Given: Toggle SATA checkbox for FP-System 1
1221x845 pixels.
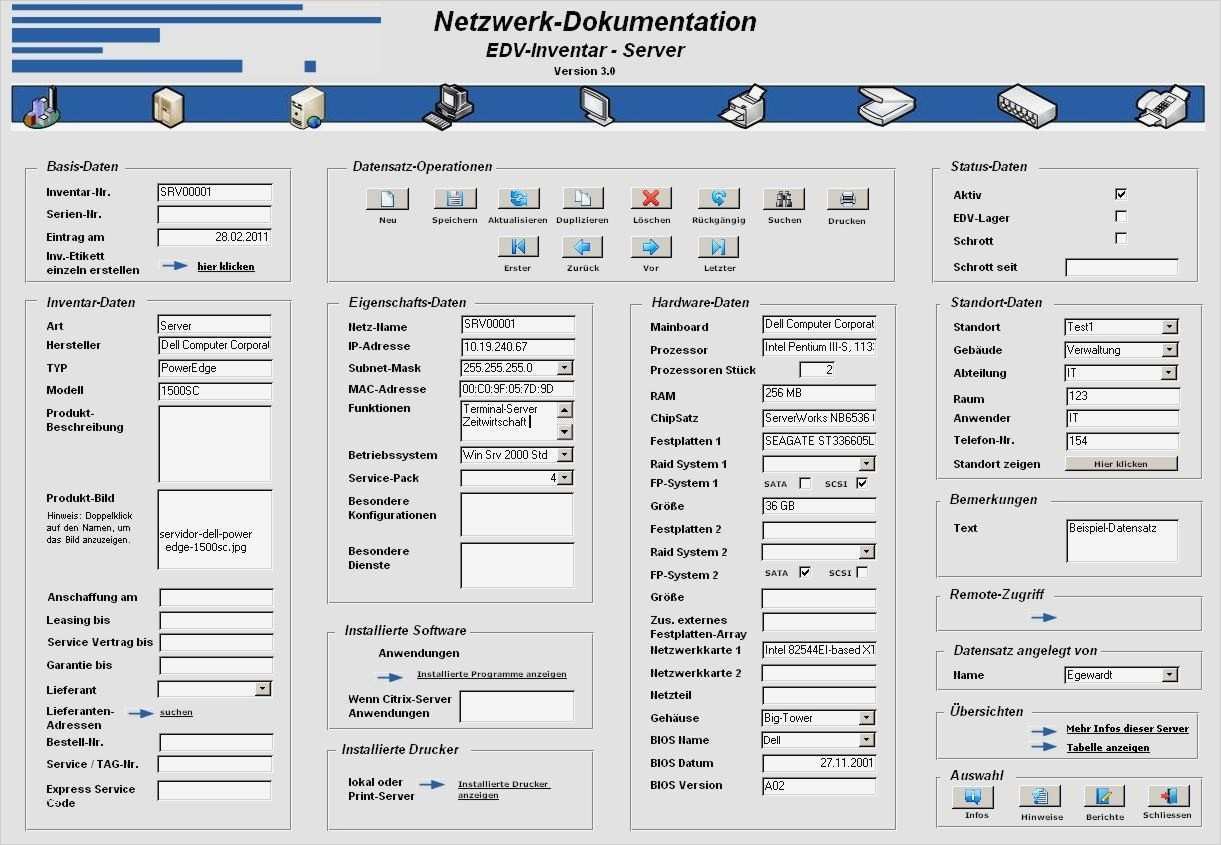Looking at the screenshot, I should point(805,483).
